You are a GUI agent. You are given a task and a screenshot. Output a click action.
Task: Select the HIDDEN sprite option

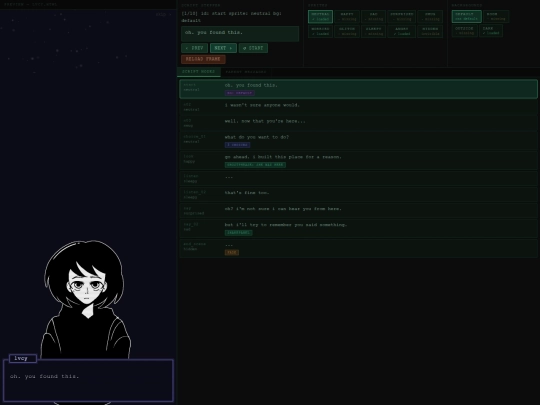click(x=430, y=31)
